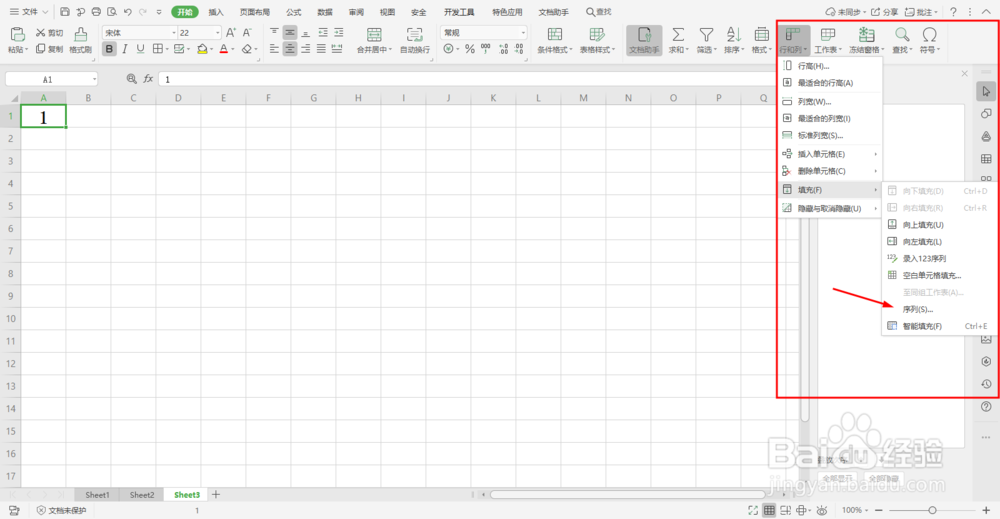
Task: Click the Print icon in quick toolbar
Action: point(96,11)
